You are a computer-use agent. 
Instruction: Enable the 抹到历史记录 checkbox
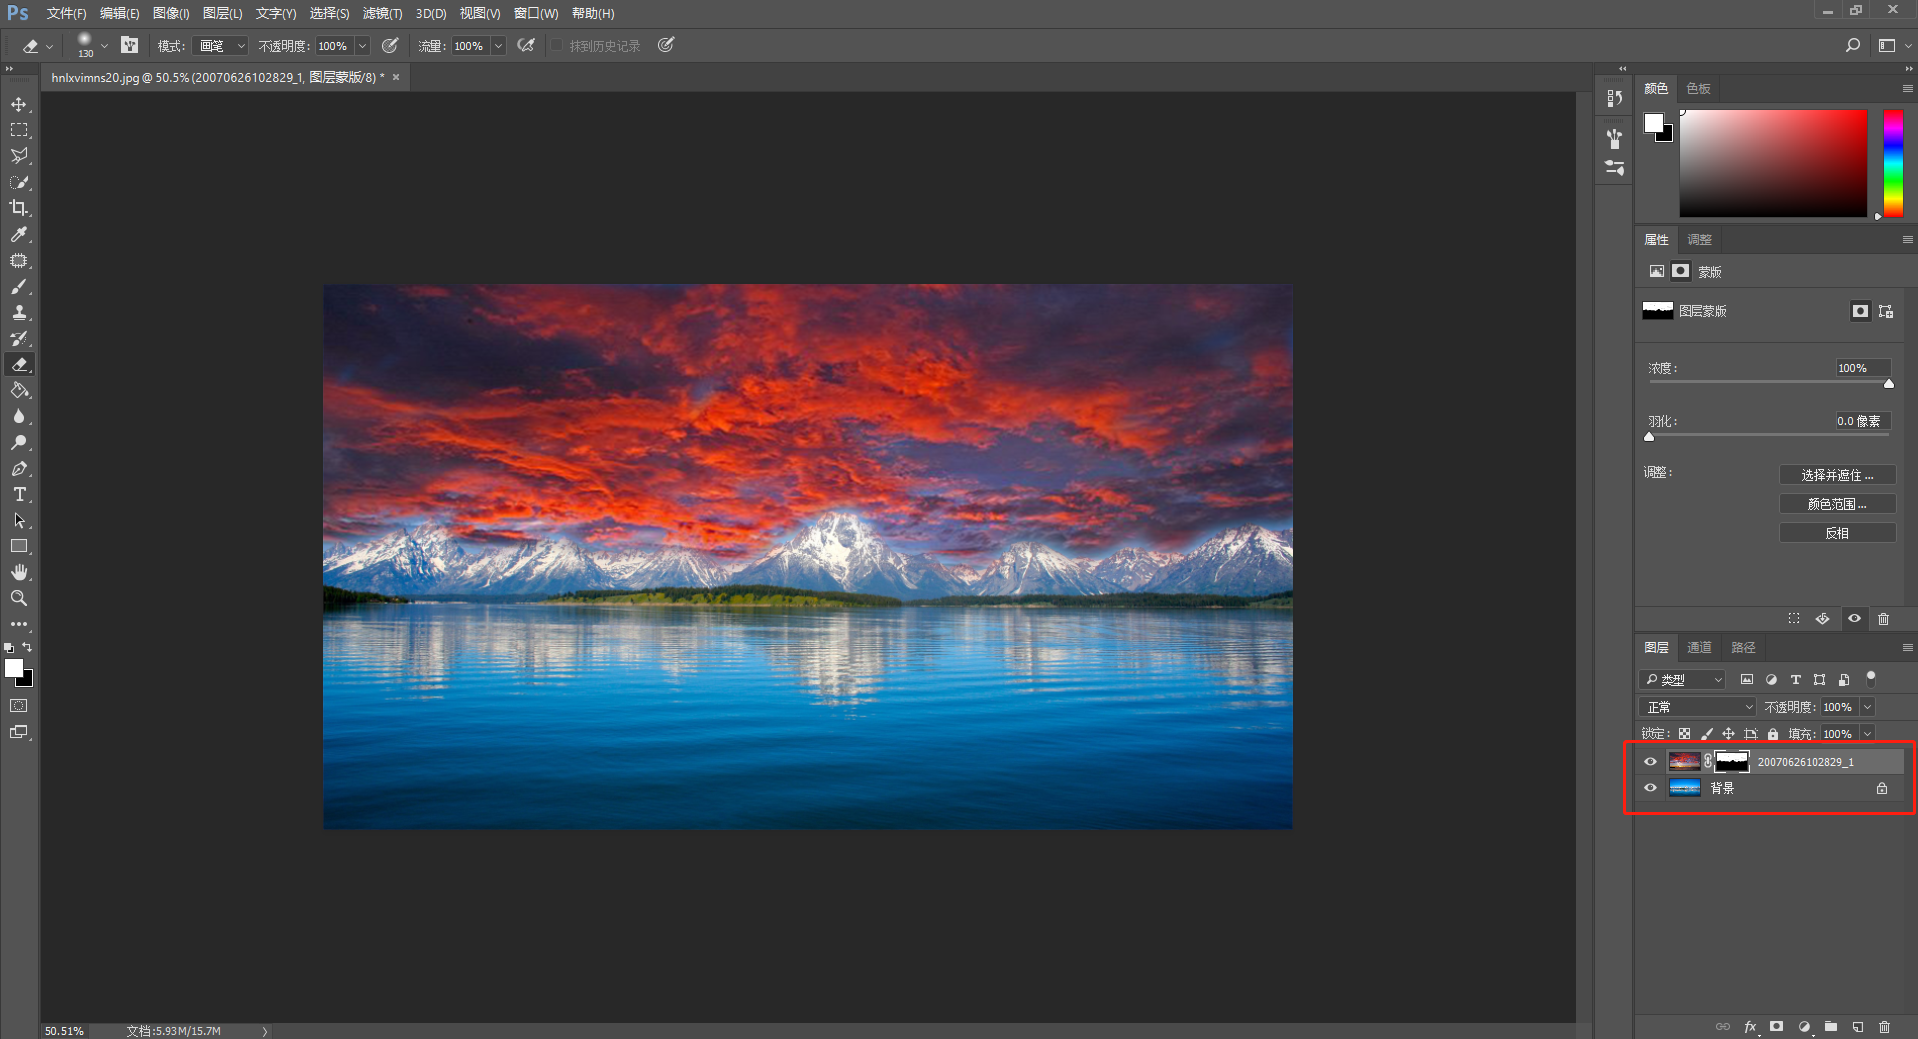tap(557, 46)
